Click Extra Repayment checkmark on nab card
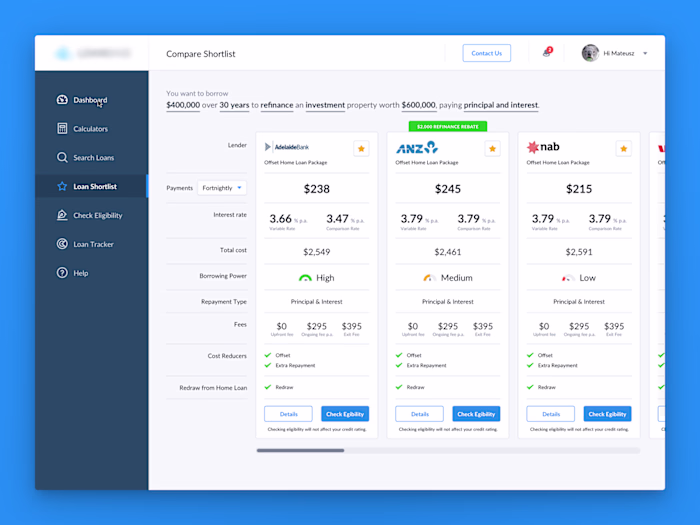The height and width of the screenshot is (525, 700). (530, 365)
